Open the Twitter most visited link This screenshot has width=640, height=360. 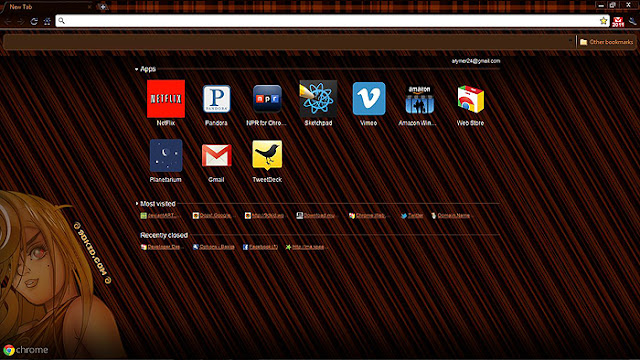tap(412, 216)
